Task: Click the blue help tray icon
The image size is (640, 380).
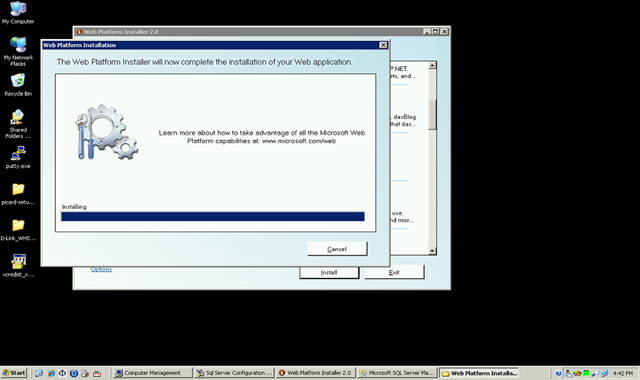Action: pos(558,373)
